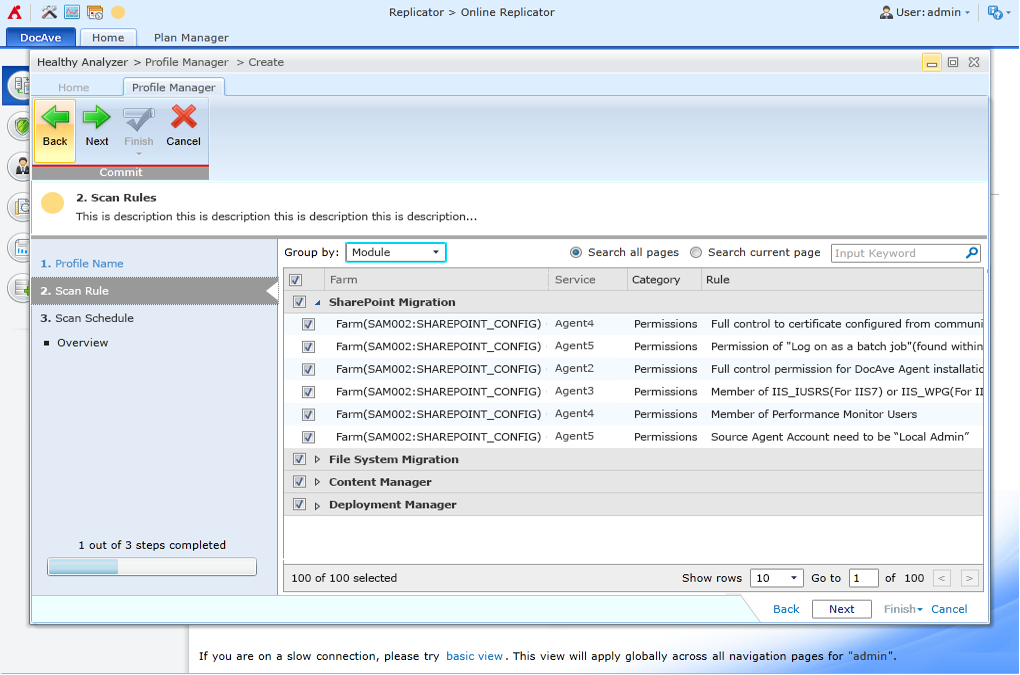Click the green Back arrow in ribbon

pyautogui.click(x=55, y=119)
